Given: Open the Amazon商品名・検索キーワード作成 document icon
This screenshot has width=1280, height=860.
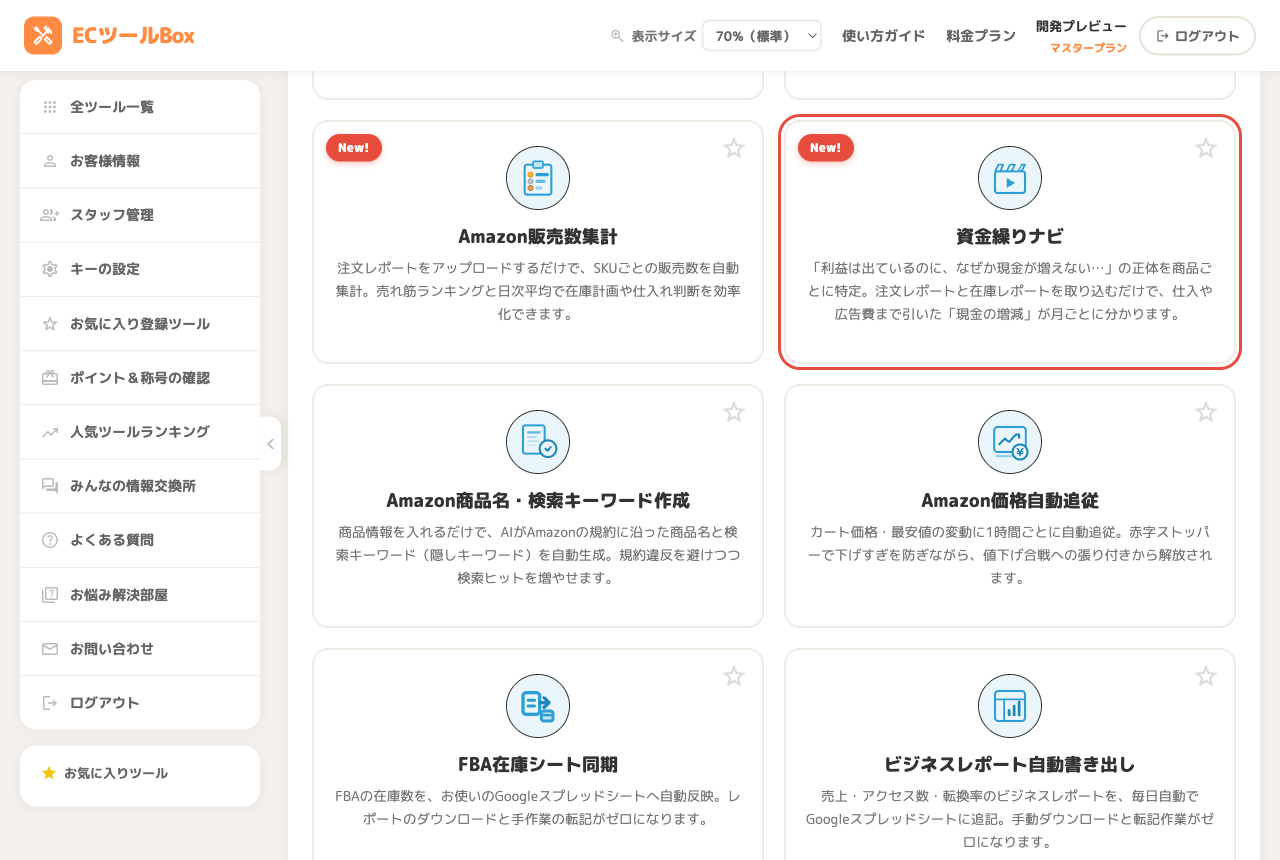Looking at the screenshot, I should (538, 442).
